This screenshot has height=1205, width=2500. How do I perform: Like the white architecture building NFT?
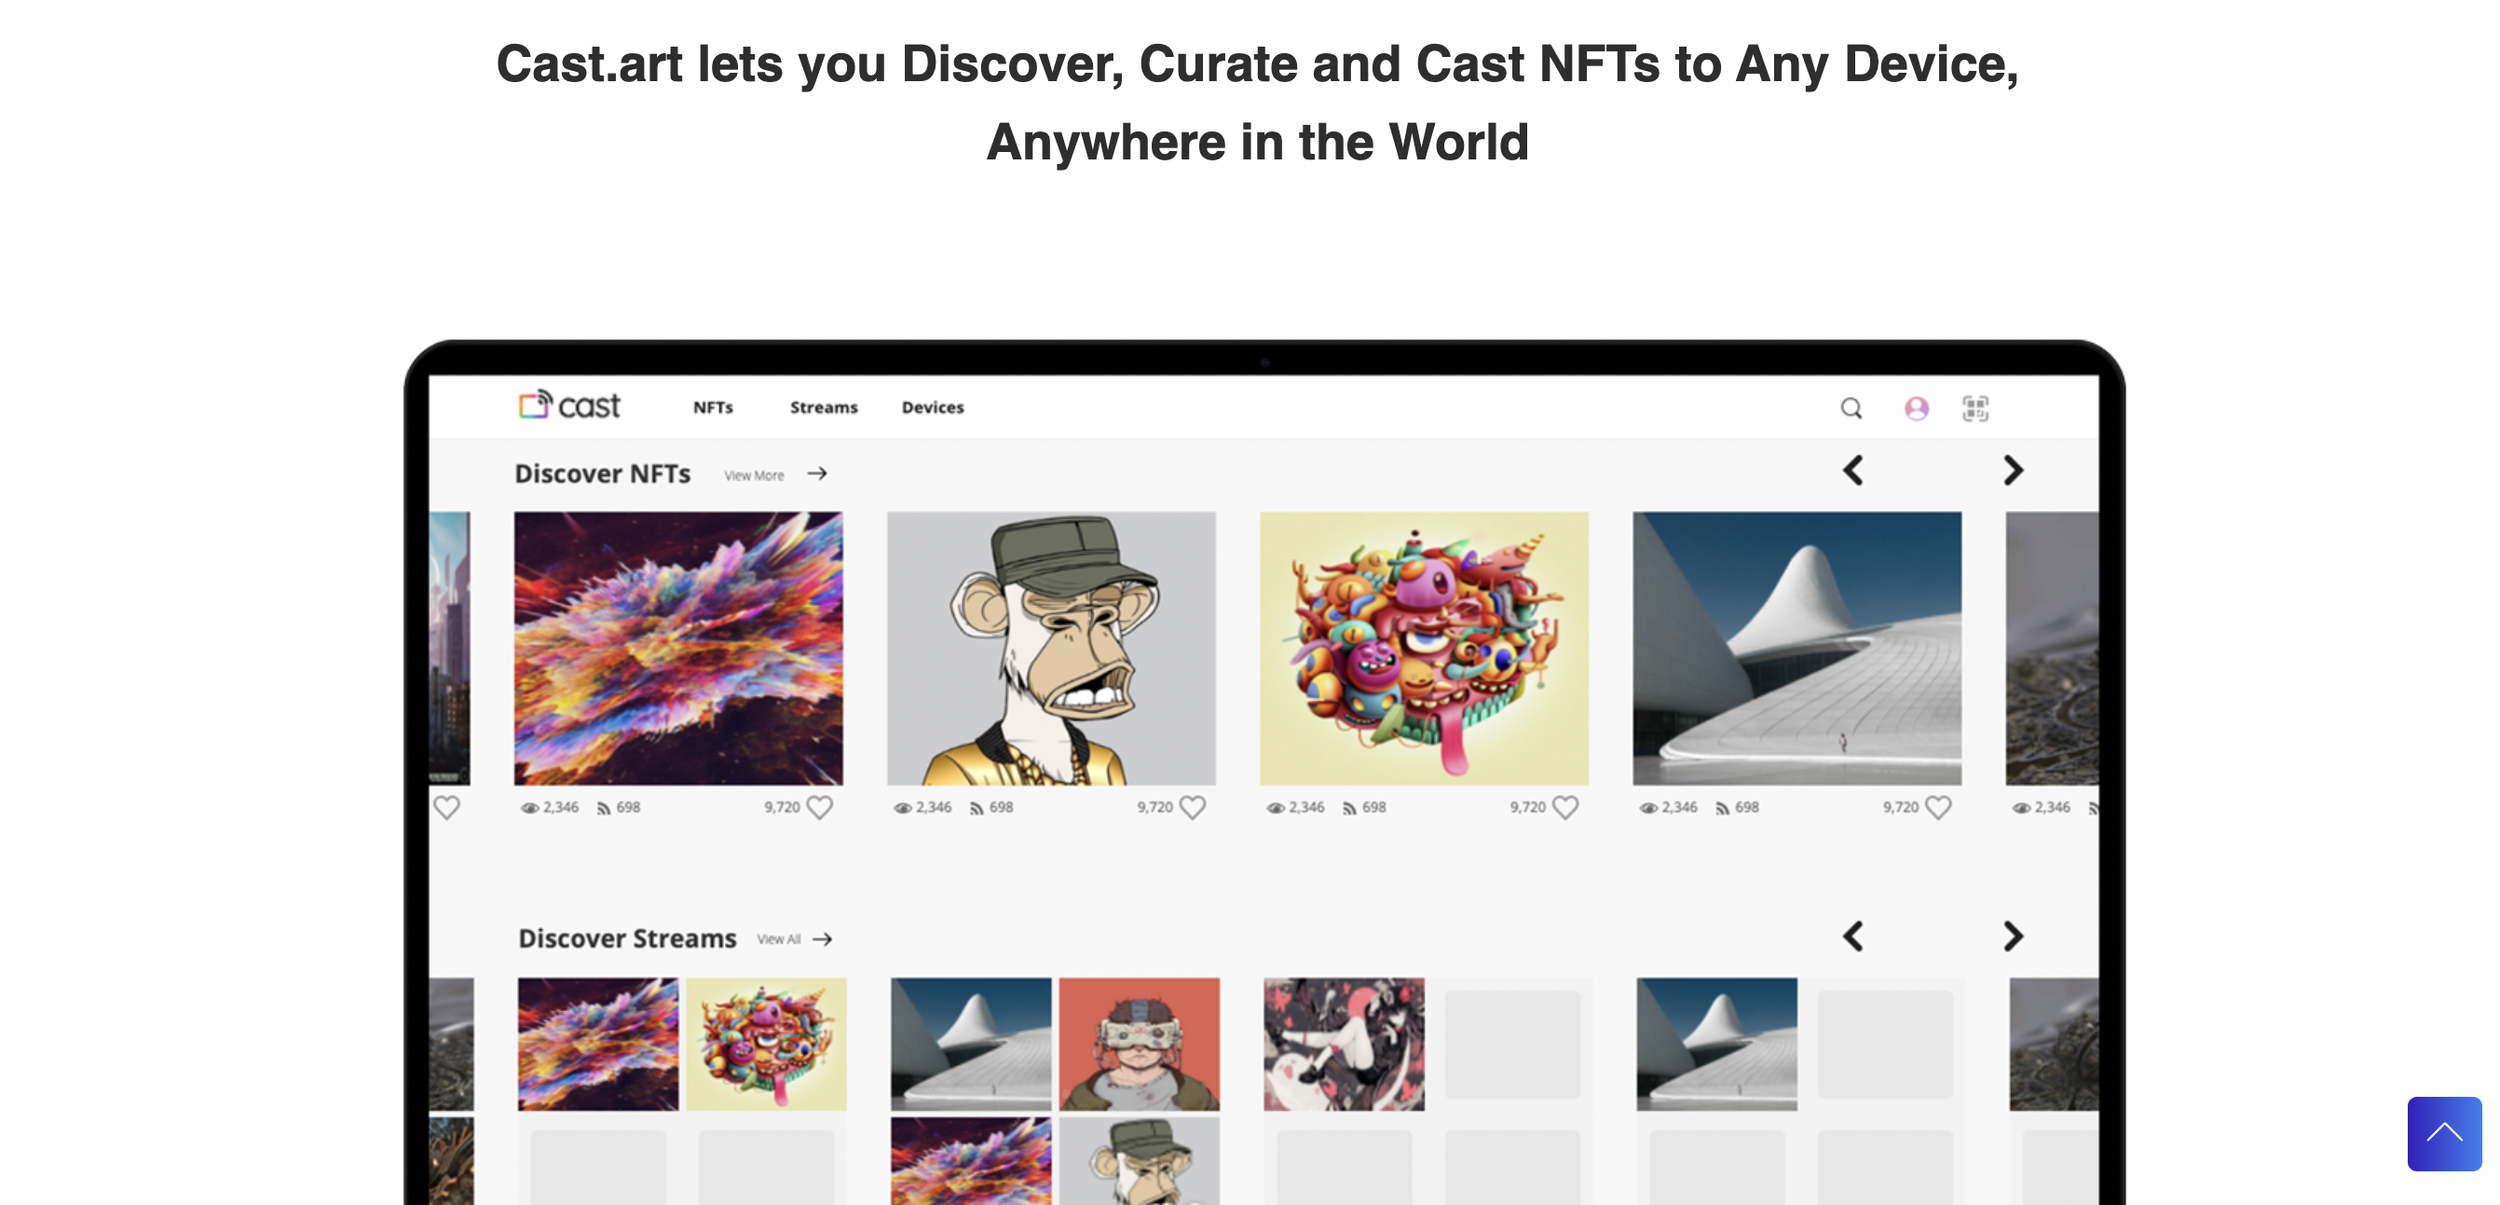(1938, 807)
